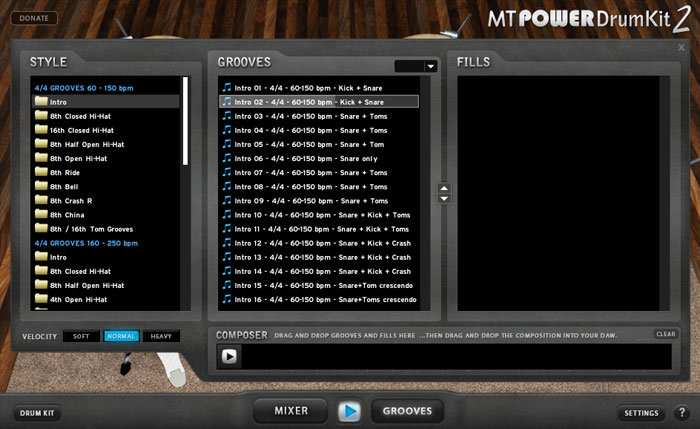Click the note icon for Intro 09 groove

point(227,200)
